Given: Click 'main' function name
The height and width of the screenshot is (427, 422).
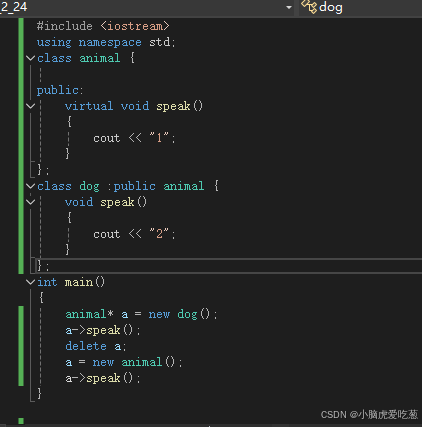Looking at the screenshot, I should click(79, 282).
